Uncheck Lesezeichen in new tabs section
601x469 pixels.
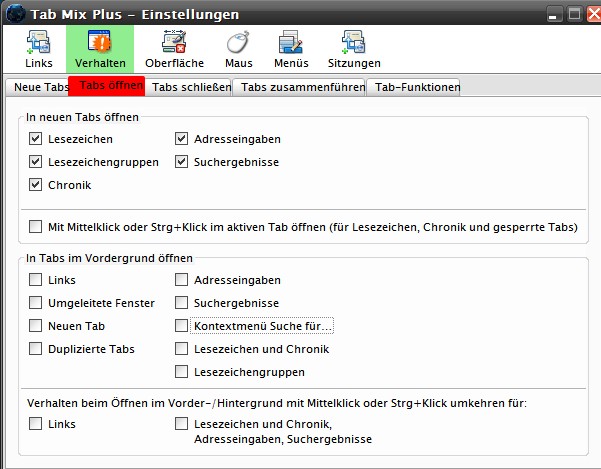click(36, 139)
